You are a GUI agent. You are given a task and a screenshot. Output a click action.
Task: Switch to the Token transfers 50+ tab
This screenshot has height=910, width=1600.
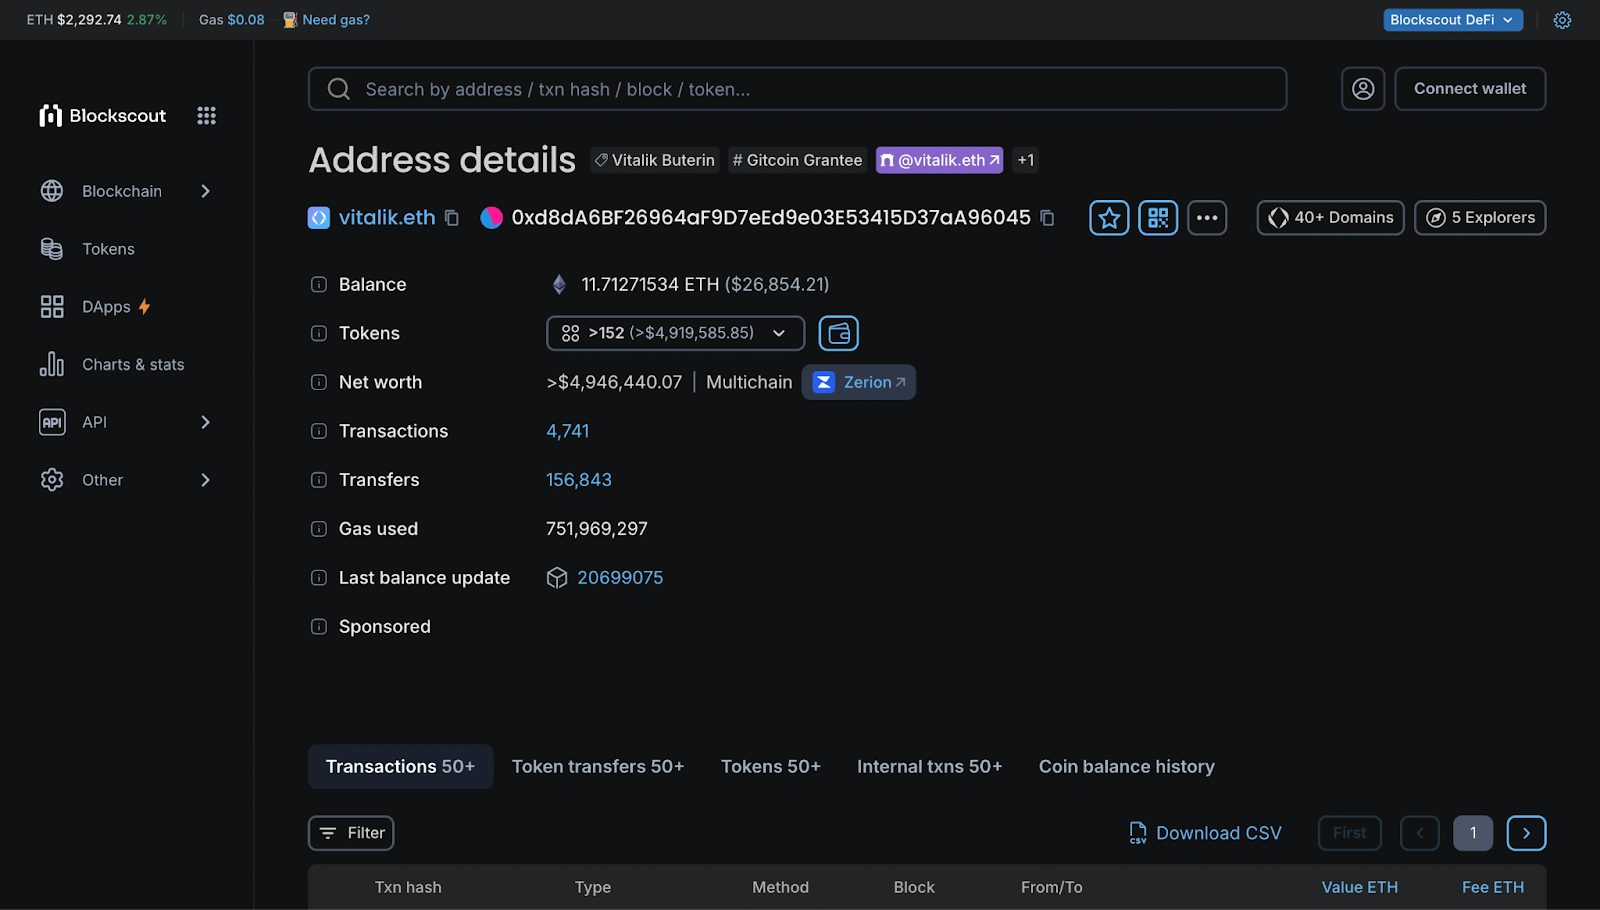click(x=598, y=767)
